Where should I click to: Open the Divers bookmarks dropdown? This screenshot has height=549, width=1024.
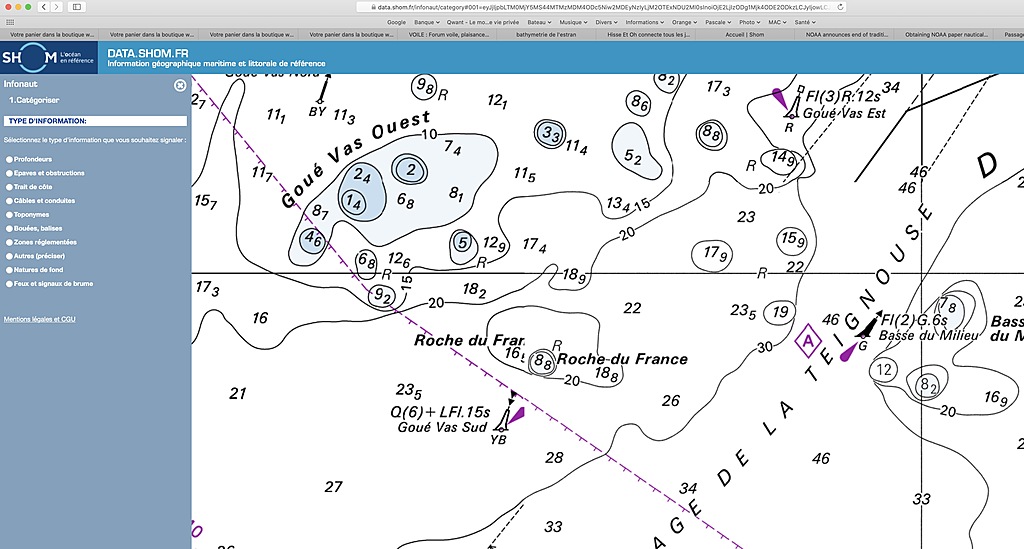click(x=606, y=22)
